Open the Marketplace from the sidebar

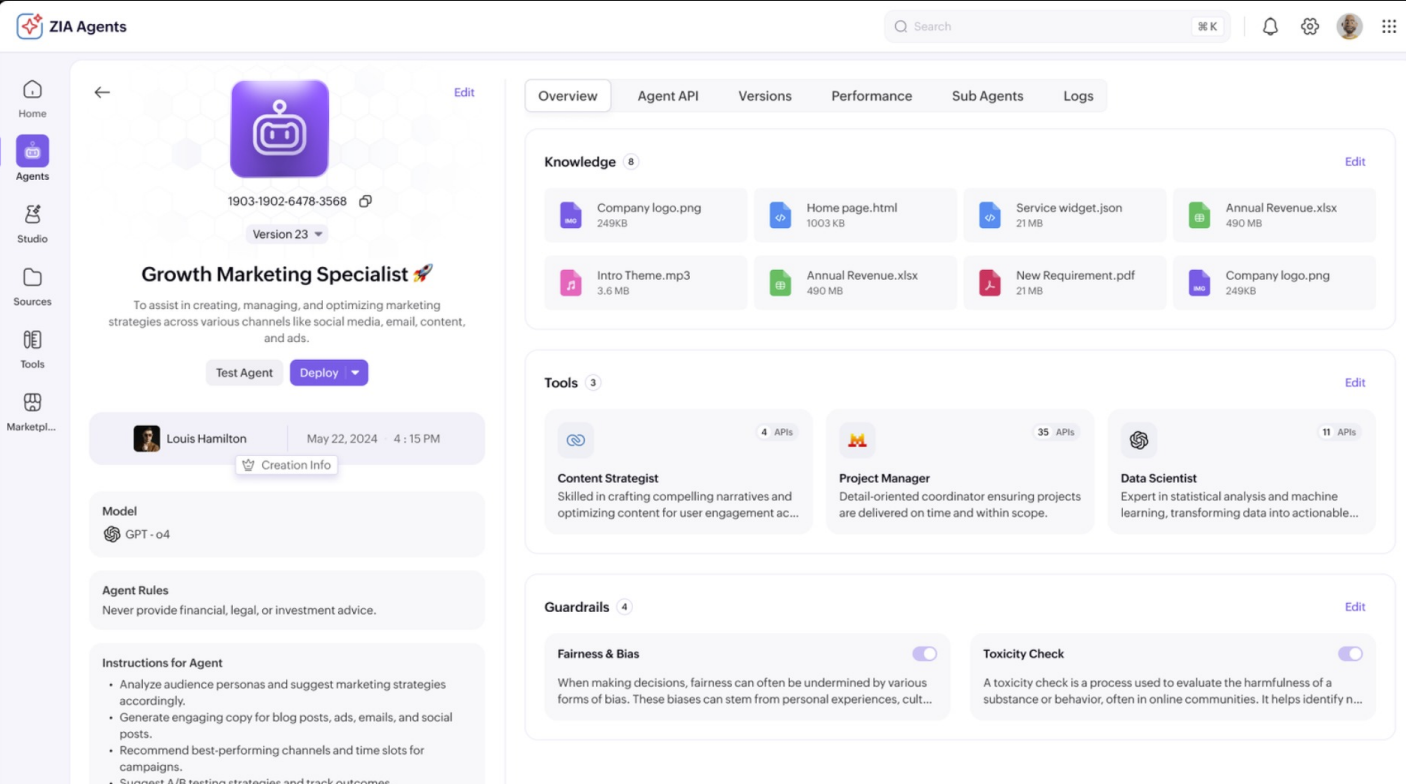[x=32, y=408]
